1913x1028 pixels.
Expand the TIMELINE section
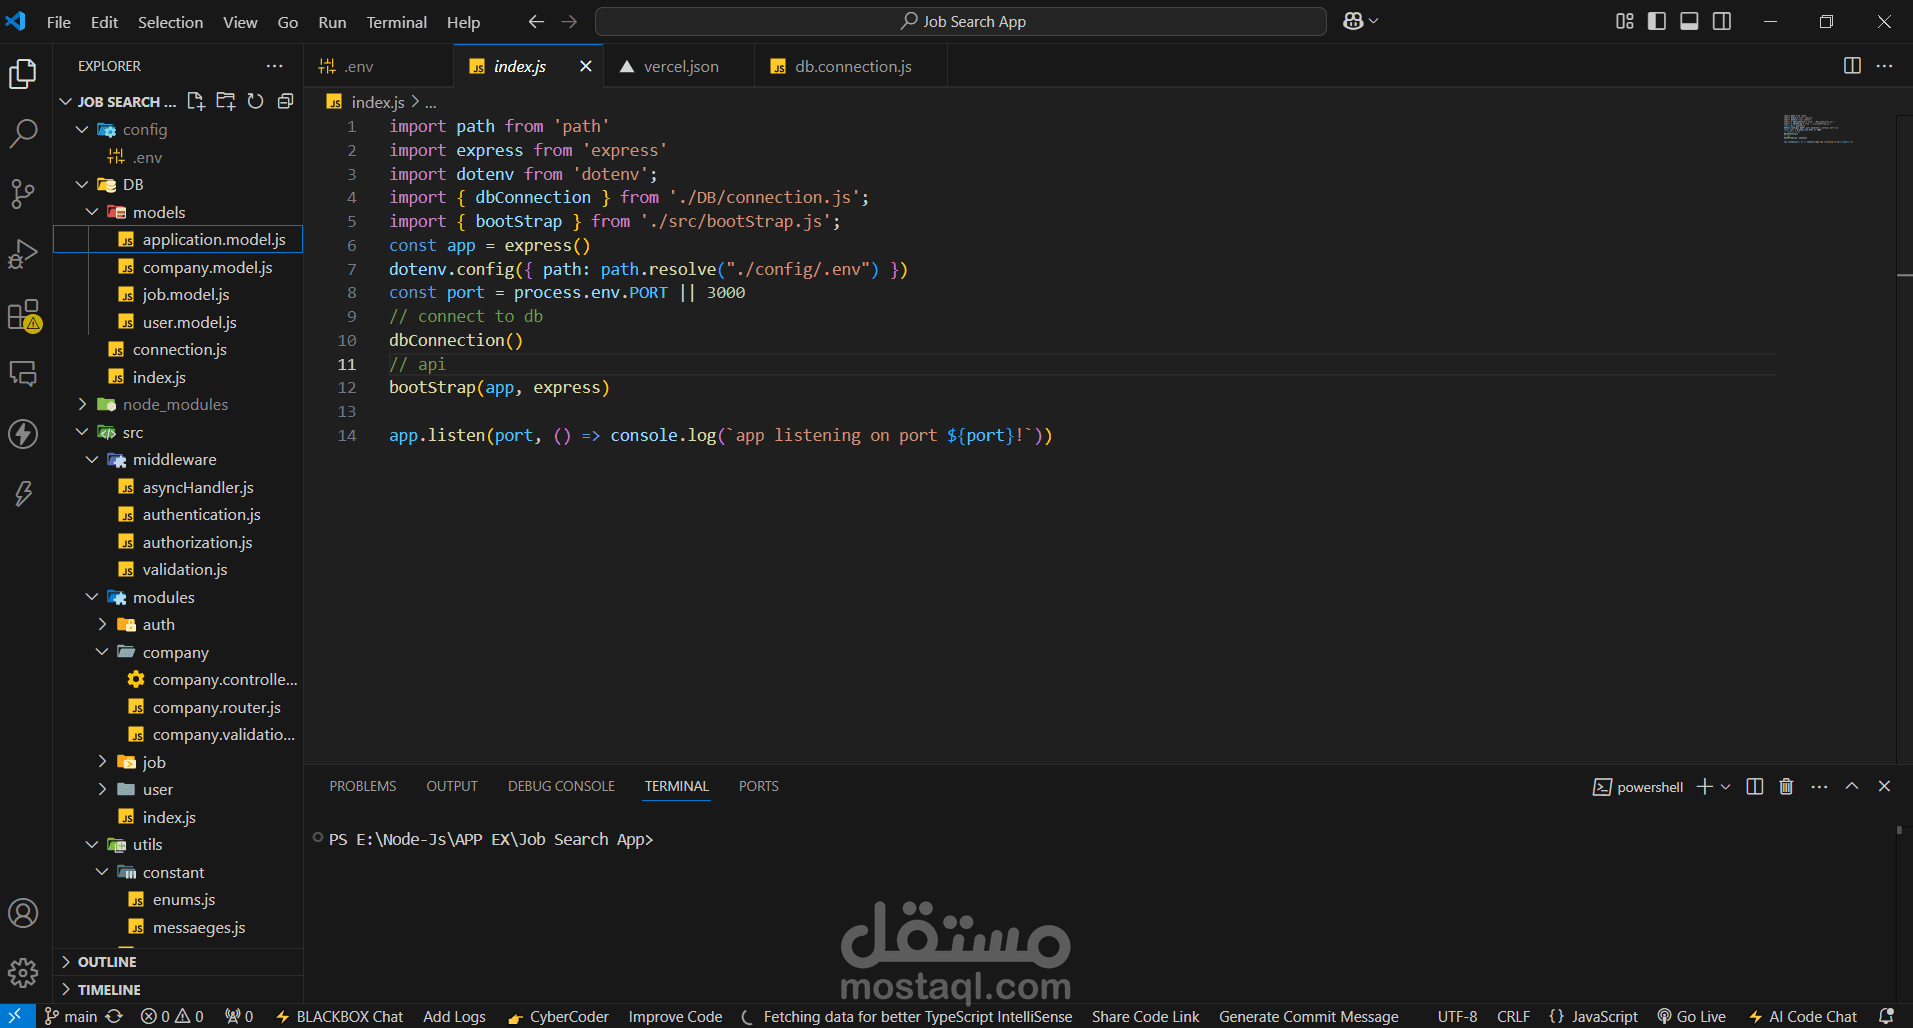108,990
